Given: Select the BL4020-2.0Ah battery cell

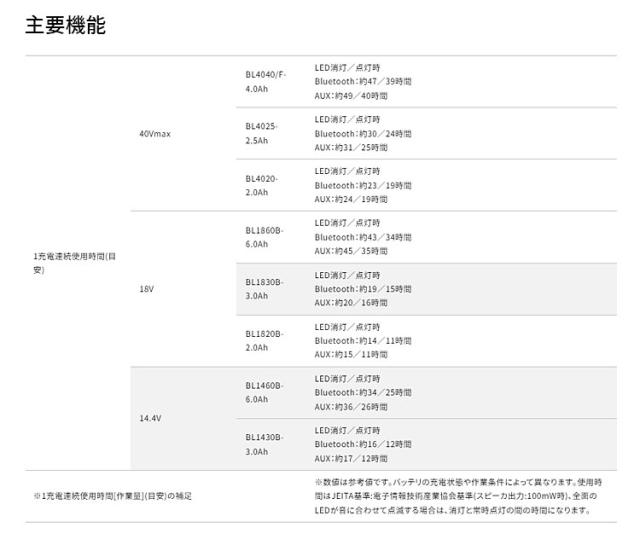Looking at the screenshot, I should [261, 185].
